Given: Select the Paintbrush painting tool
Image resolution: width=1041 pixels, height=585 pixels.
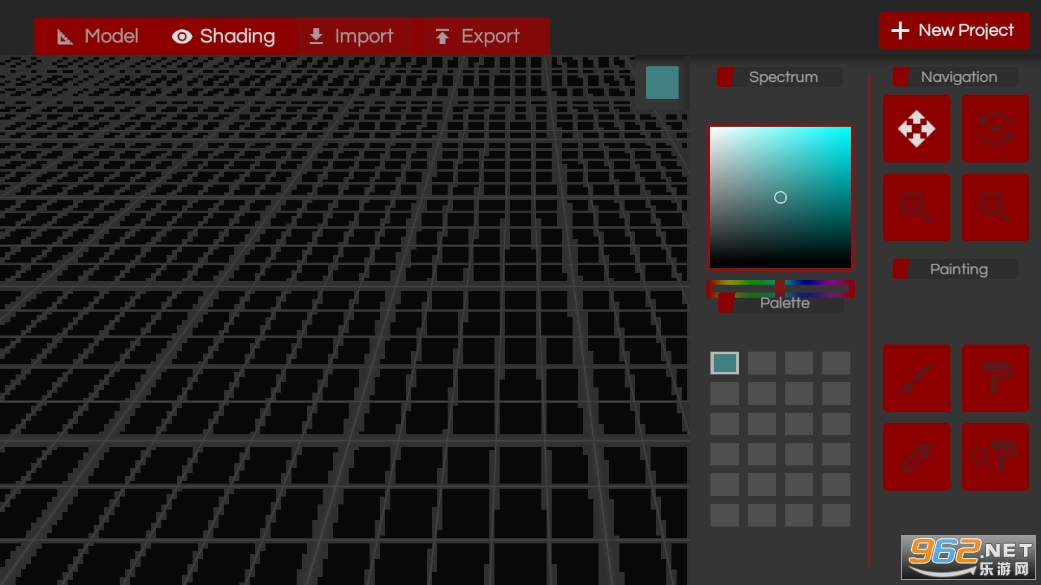Looking at the screenshot, I should click(916, 378).
